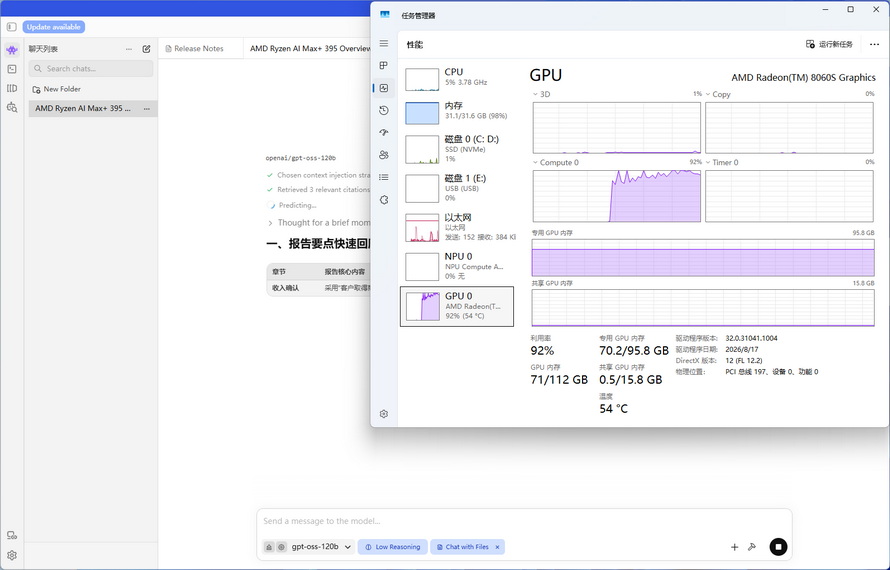Open the downloads icon above LM Studio settings
The height and width of the screenshot is (570, 890).
[x=12, y=535]
